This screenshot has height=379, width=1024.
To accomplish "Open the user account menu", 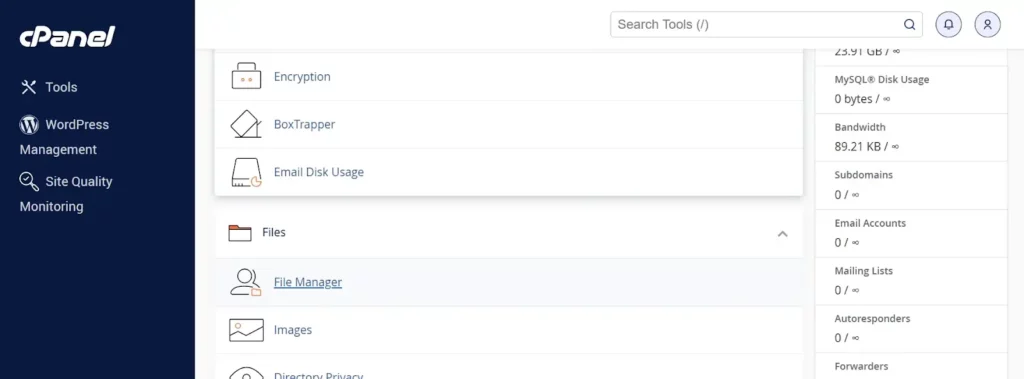I will 987,24.
